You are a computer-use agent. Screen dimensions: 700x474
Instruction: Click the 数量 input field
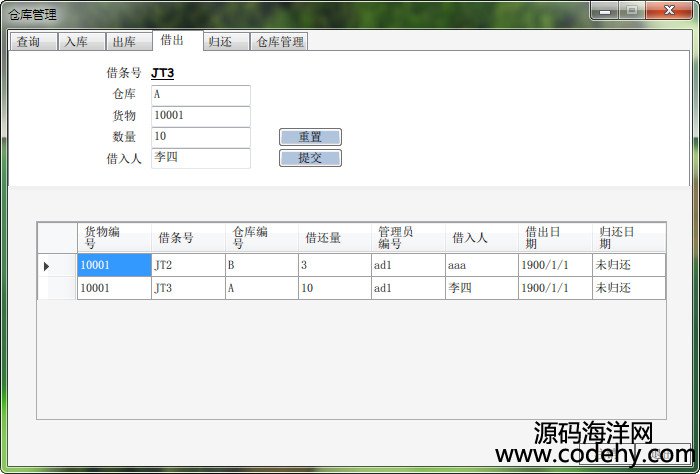tap(201, 137)
